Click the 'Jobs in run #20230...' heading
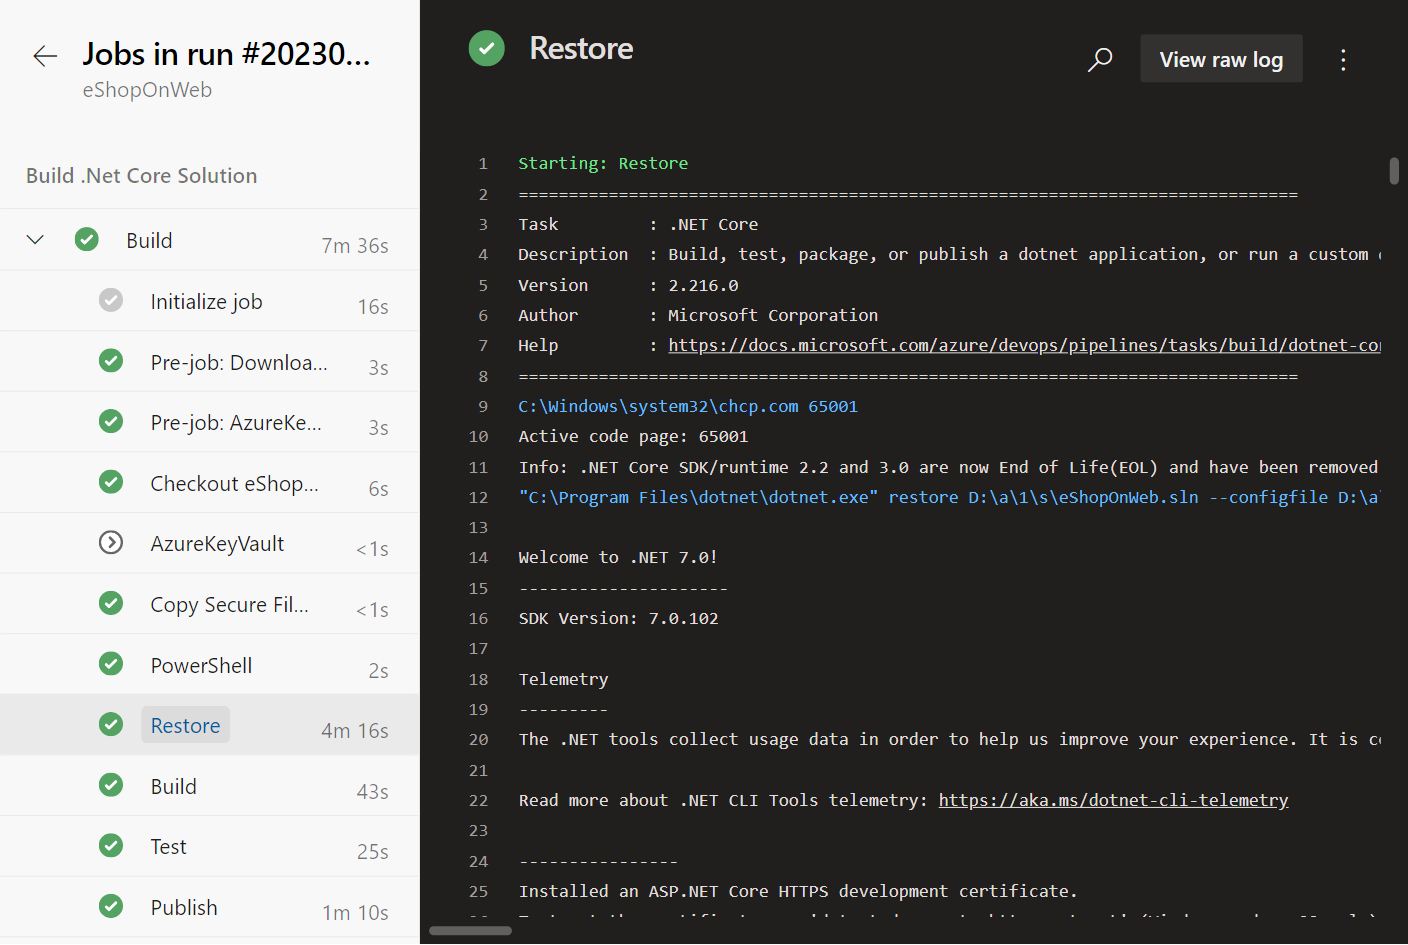This screenshot has height=945, width=1408. pyautogui.click(x=226, y=53)
